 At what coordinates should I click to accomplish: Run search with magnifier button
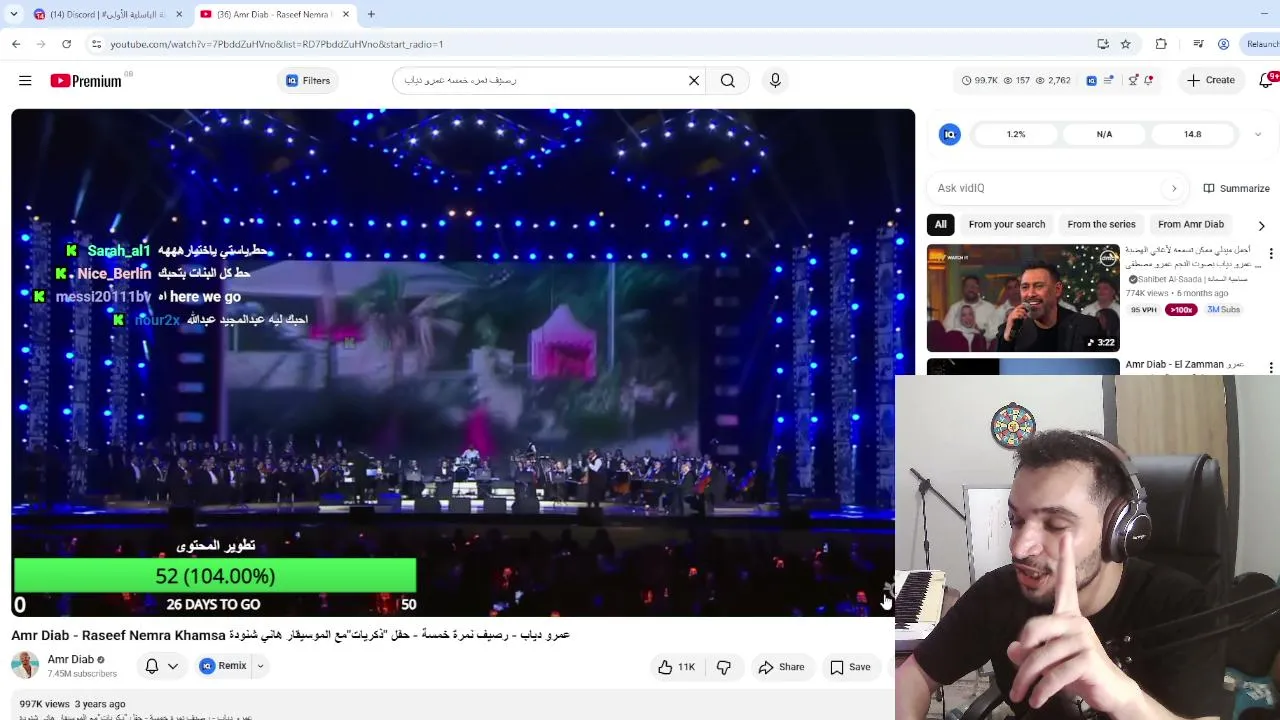pyautogui.click(x=728, y=81)
